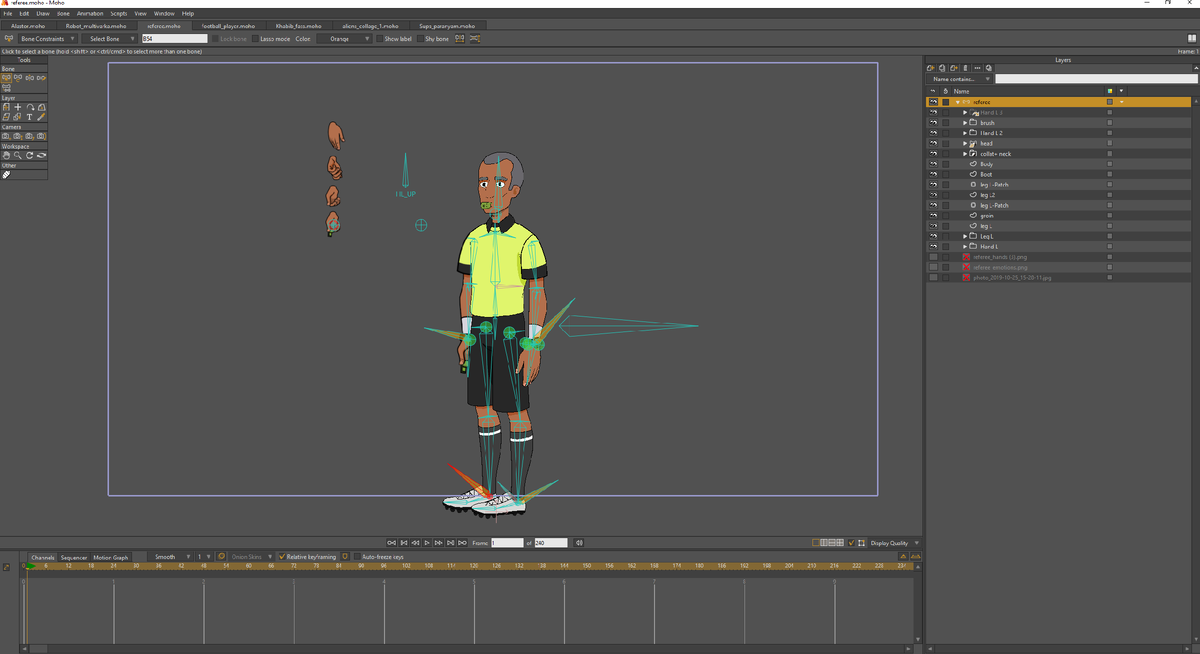Select the tool under the Other section
Screen dimensions: 1200x654
6,174
